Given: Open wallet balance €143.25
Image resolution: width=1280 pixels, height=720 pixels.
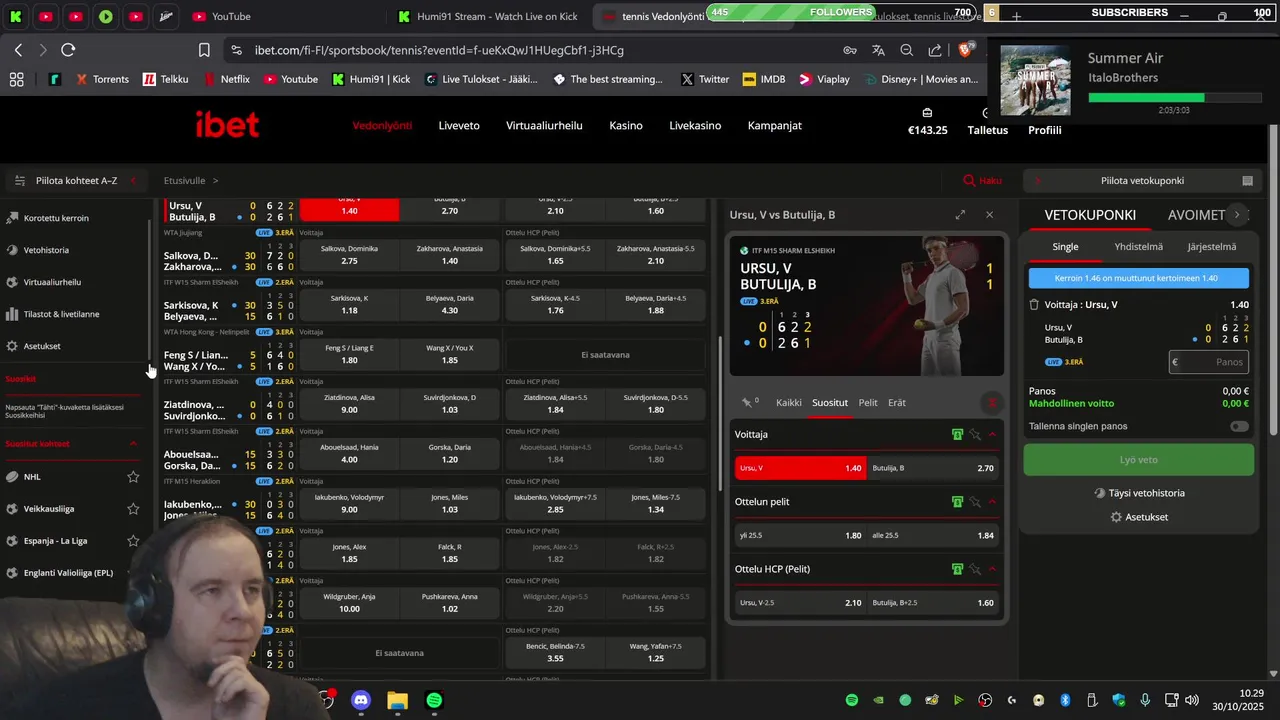Looking at the screenshot, I should click(927, 122).
